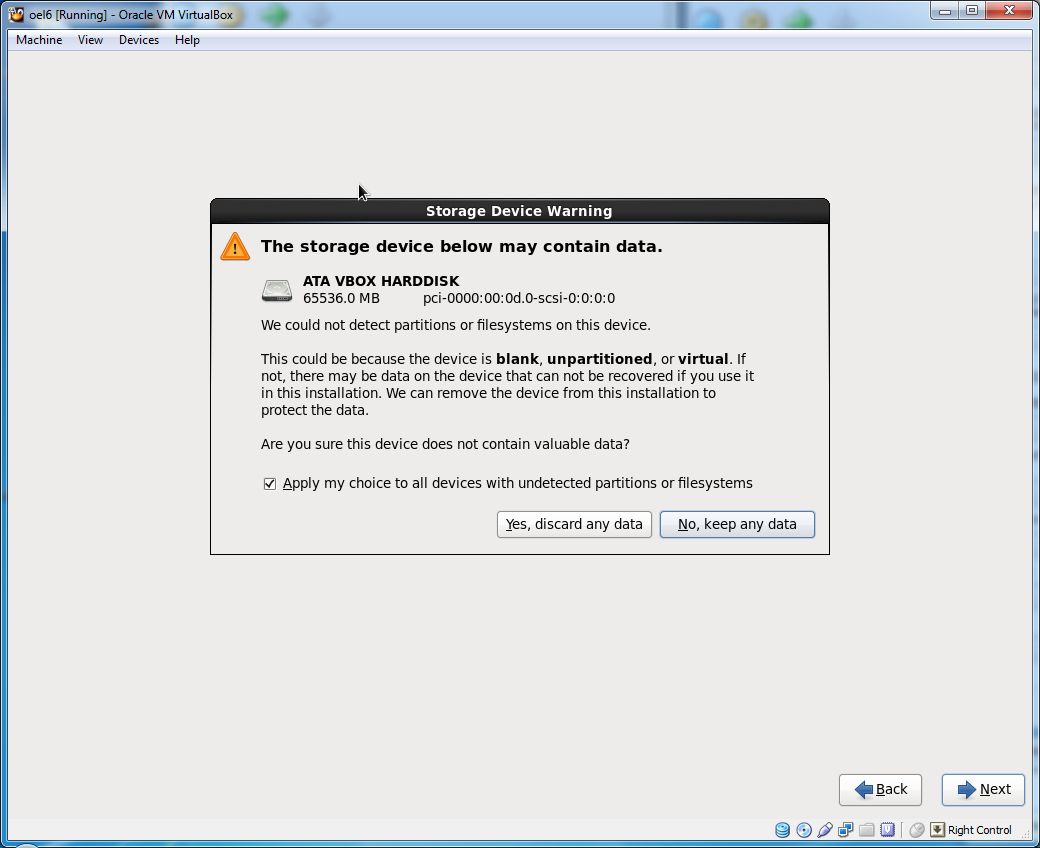Minimize the VirtualBox window
This screenshot has width=1040, height=848.
click(944, 11)
